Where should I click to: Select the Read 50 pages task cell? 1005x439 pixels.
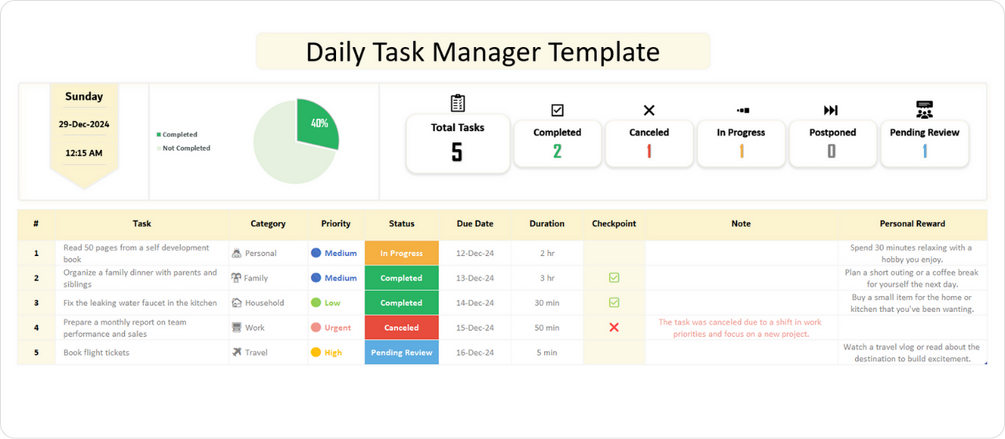142,253
